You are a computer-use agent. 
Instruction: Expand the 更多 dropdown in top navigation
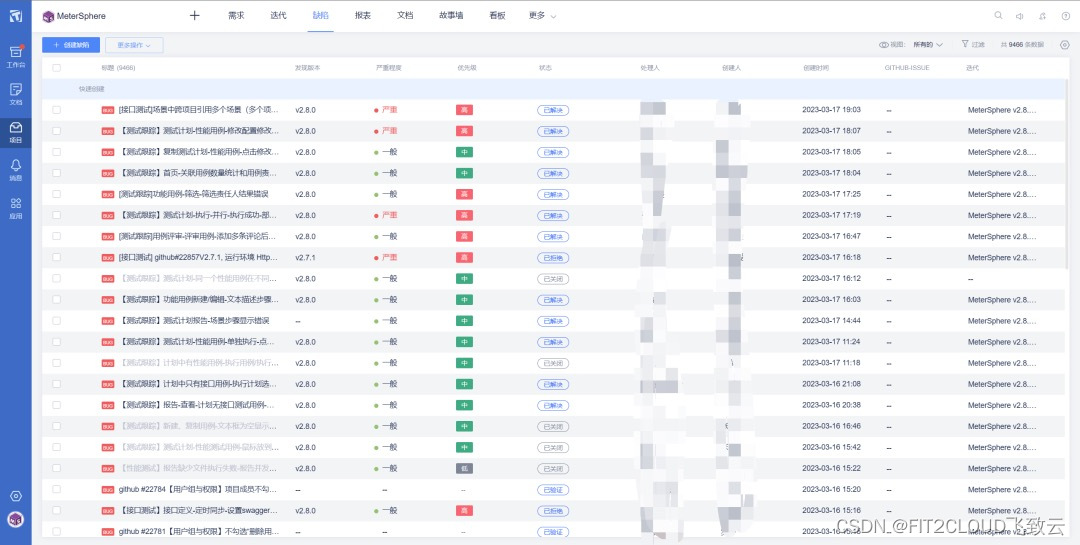coord(542,16)
